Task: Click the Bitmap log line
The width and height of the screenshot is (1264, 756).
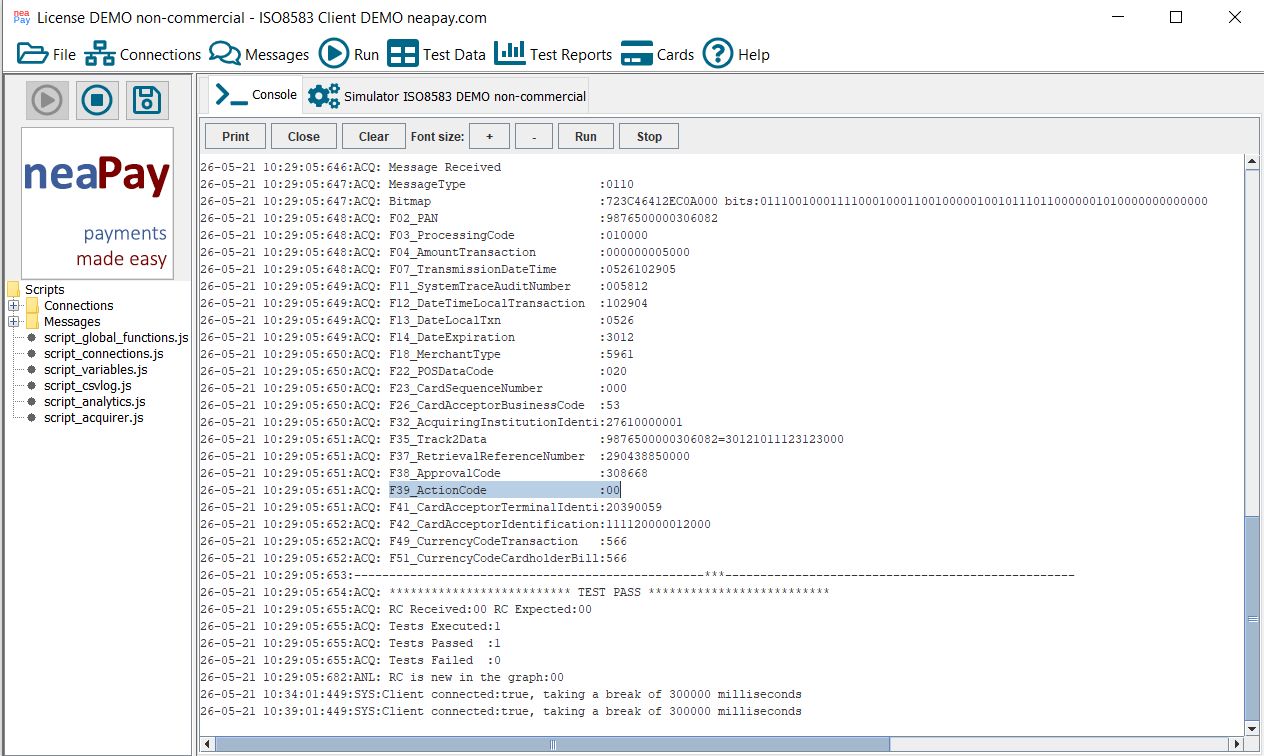Action: [x=704, y=201]
